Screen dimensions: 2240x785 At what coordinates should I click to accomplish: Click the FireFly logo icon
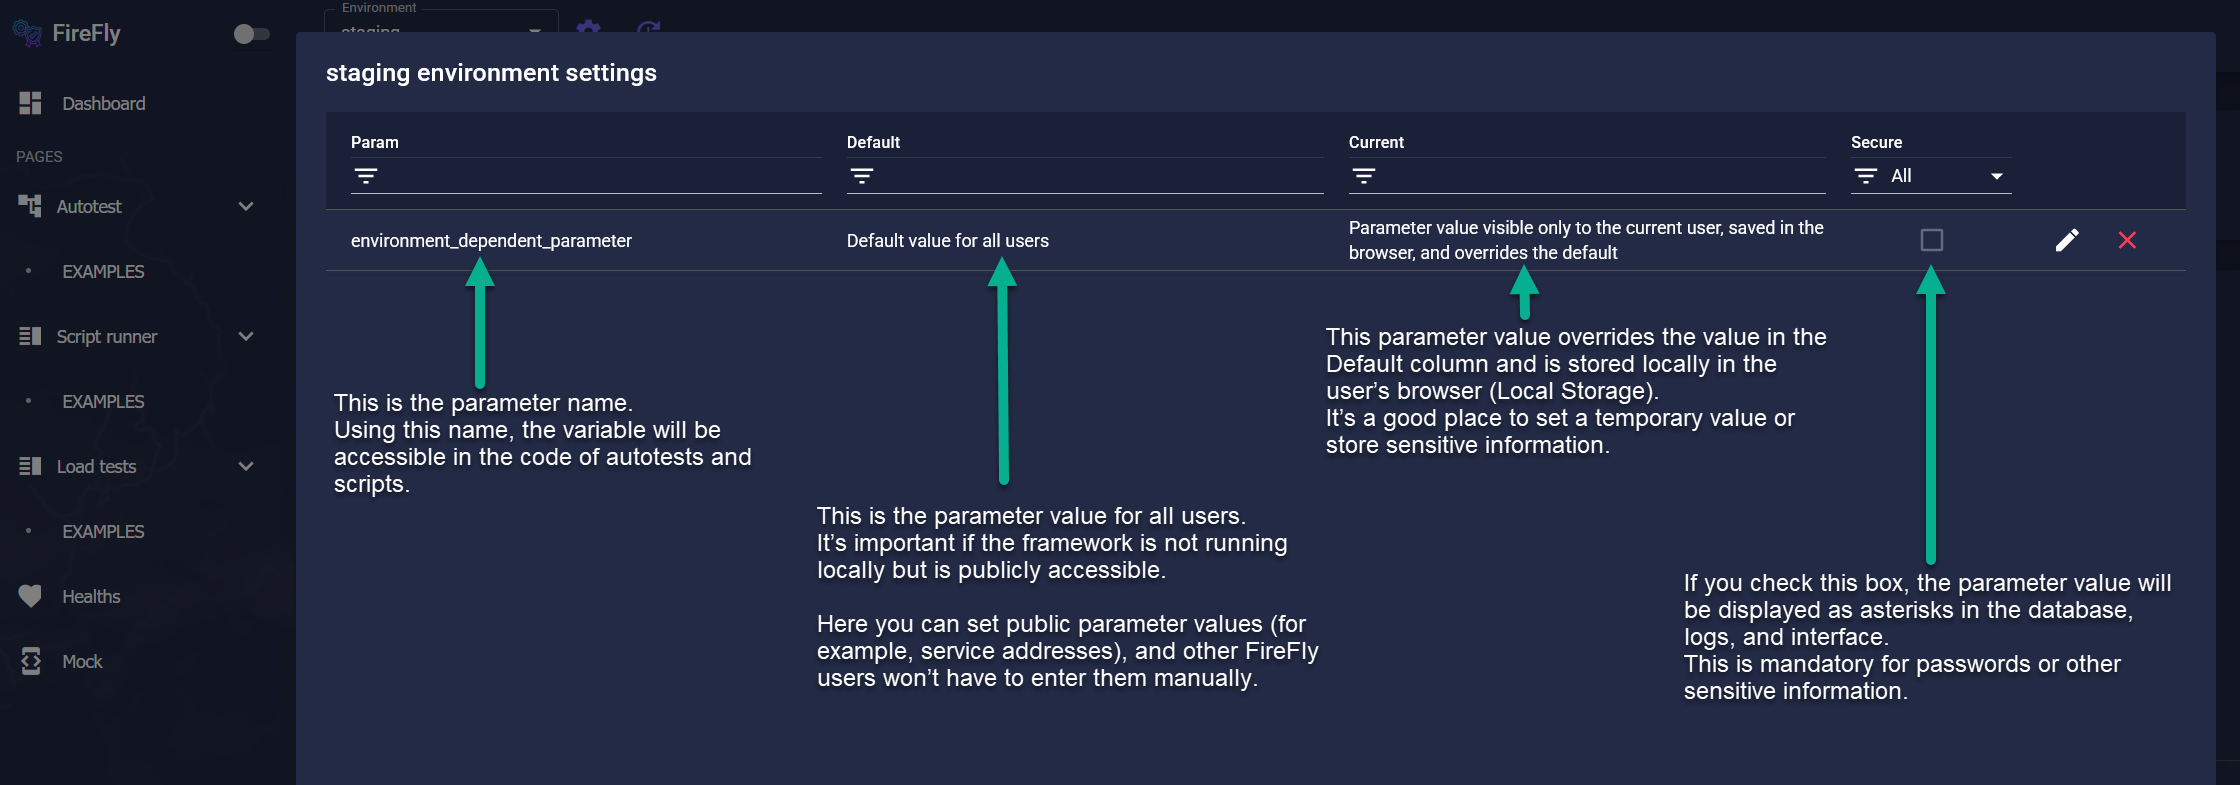tap(27, 33)
